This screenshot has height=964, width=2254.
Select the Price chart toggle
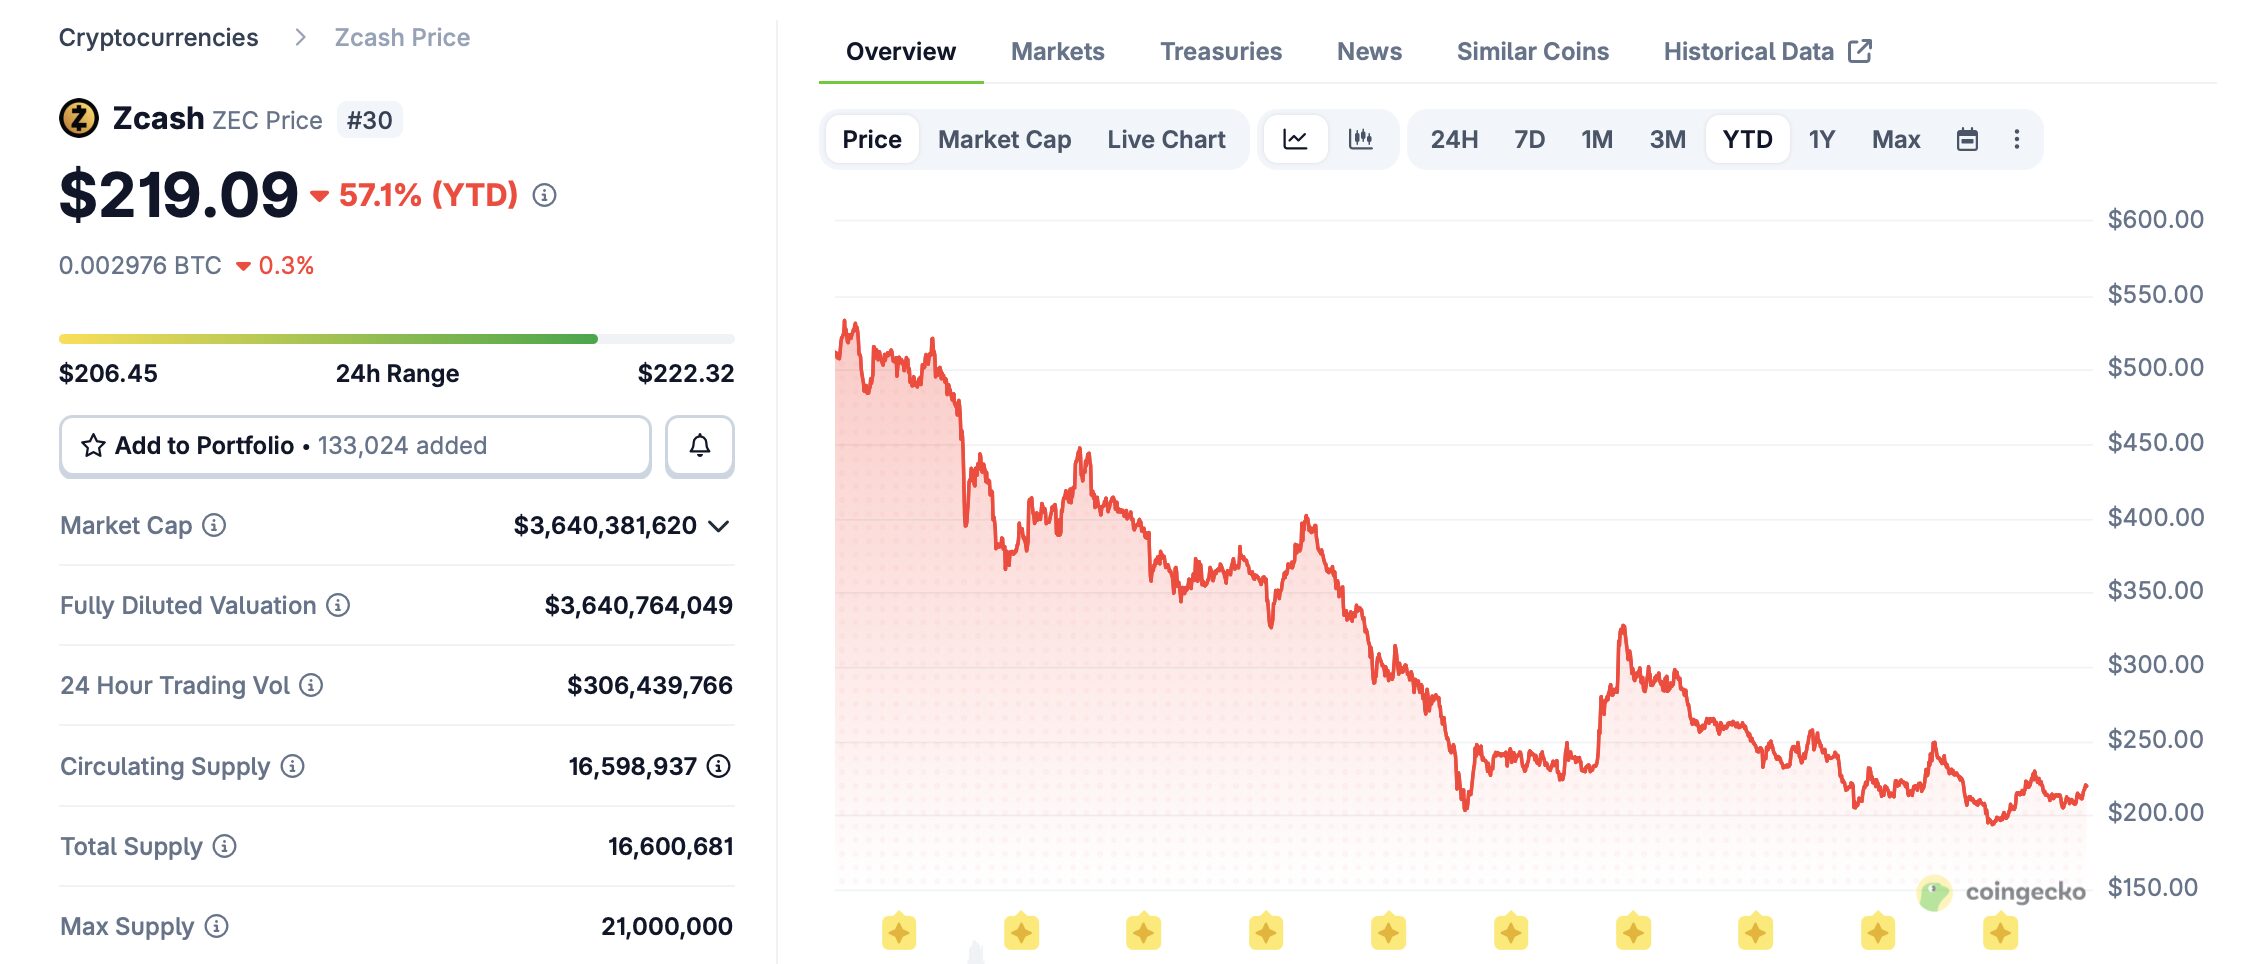[x=871, y=139]
